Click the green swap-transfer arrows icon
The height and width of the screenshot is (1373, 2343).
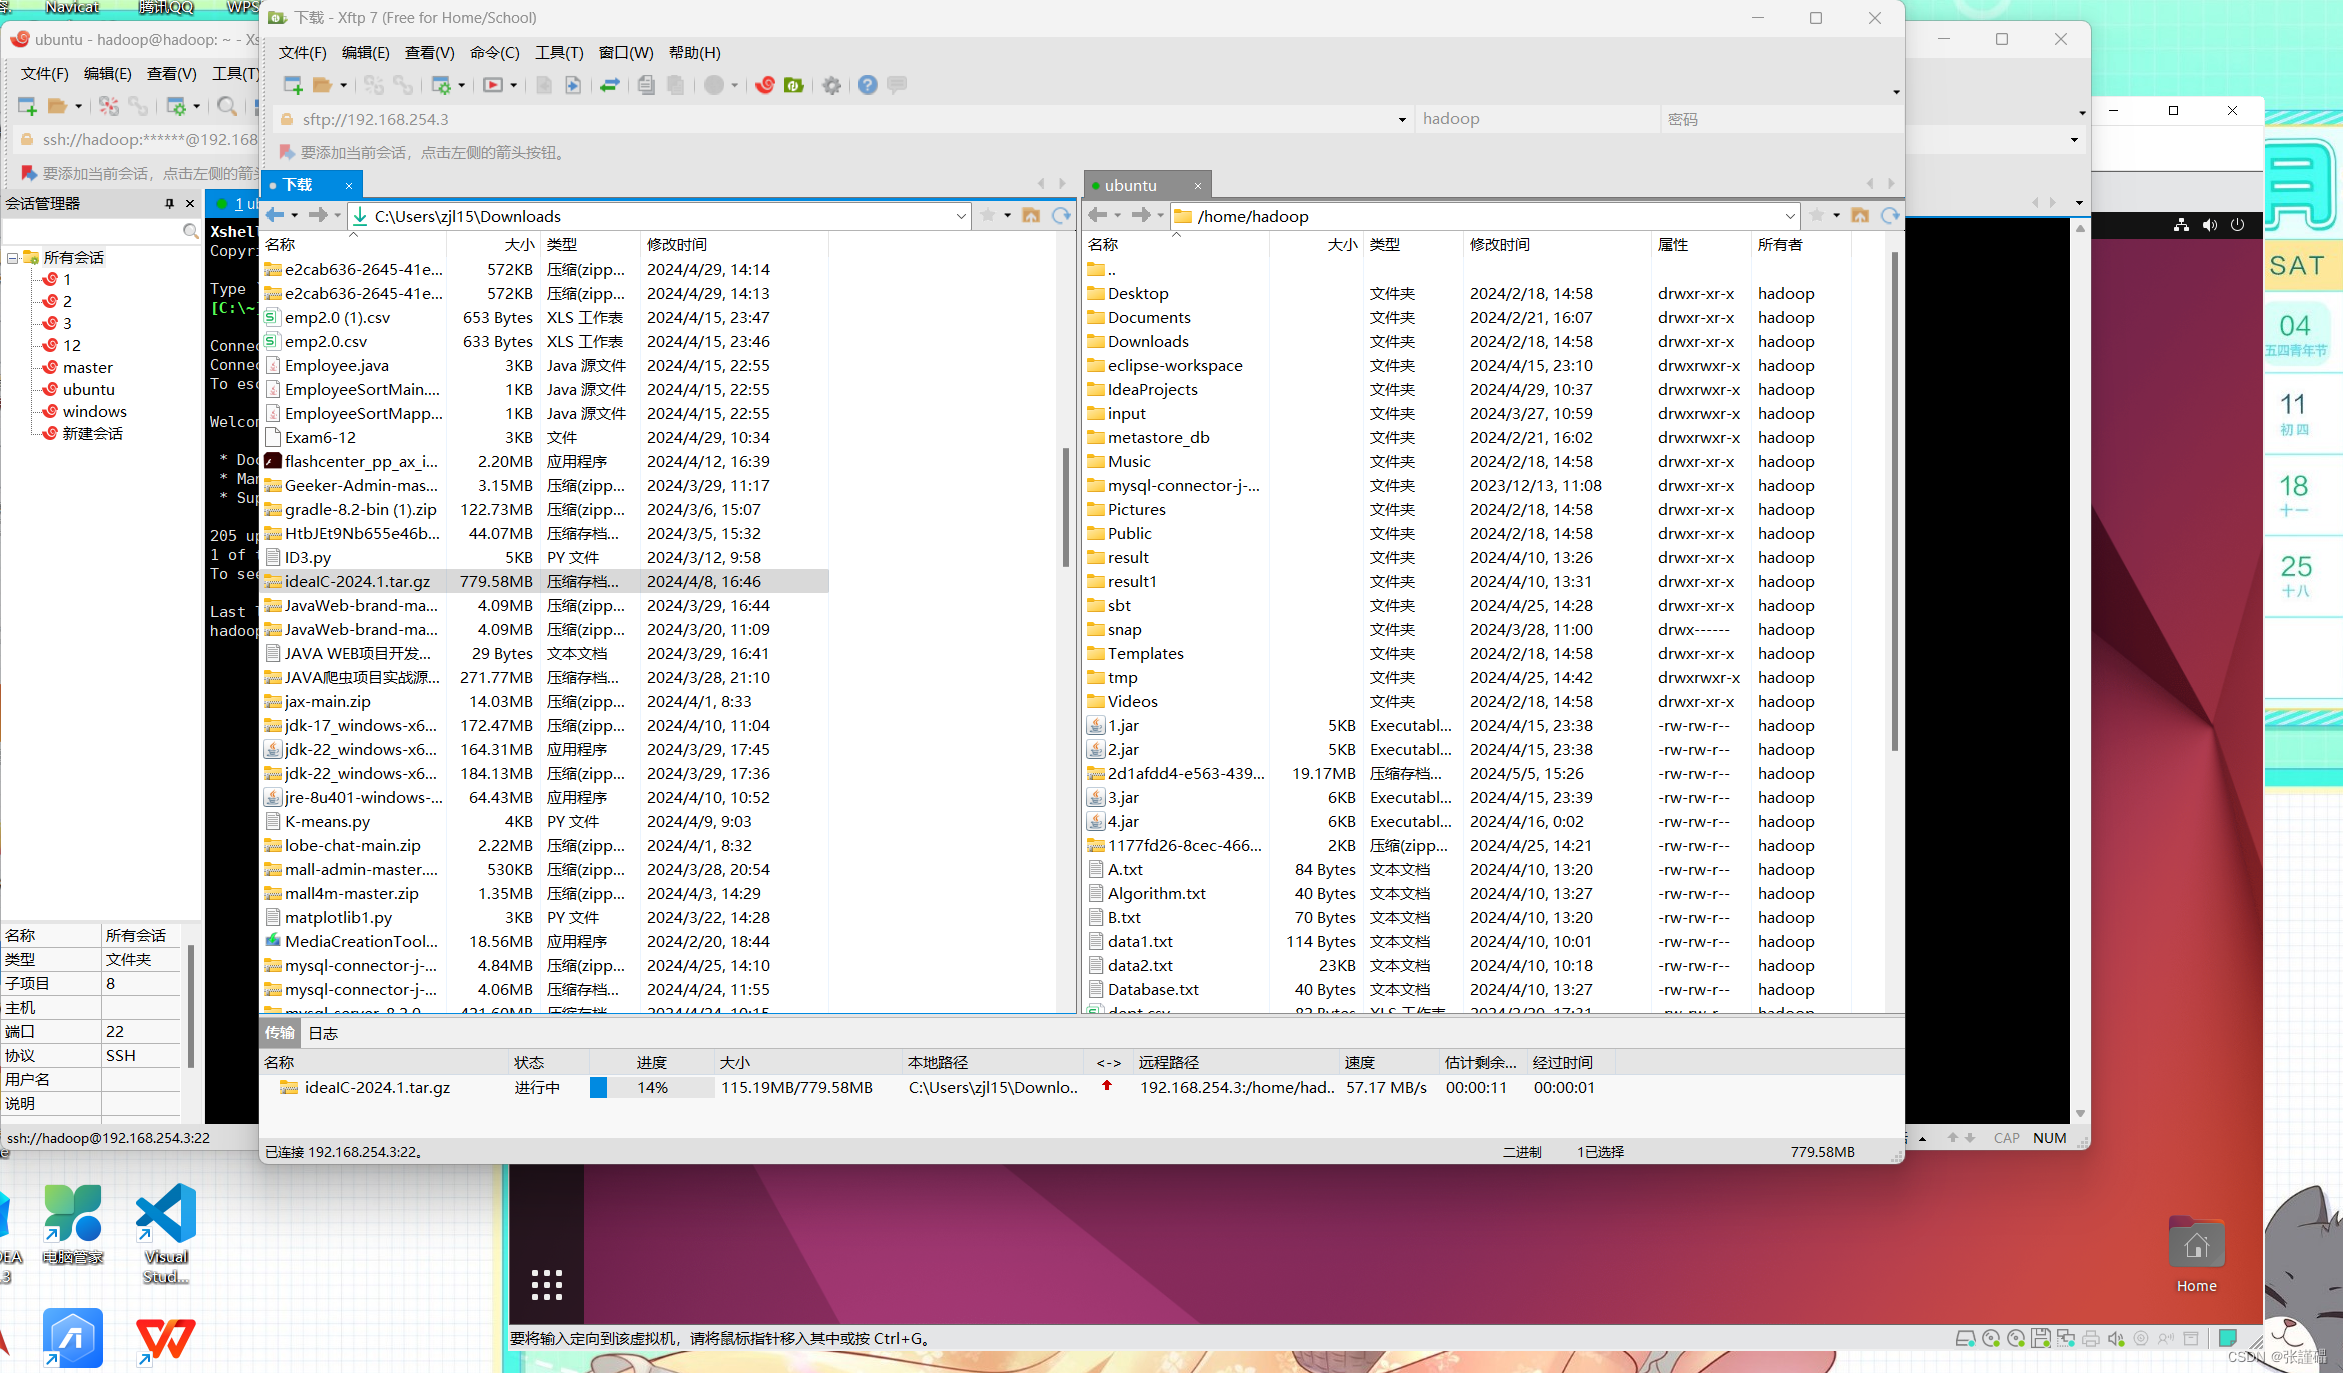tap(610, 86)
